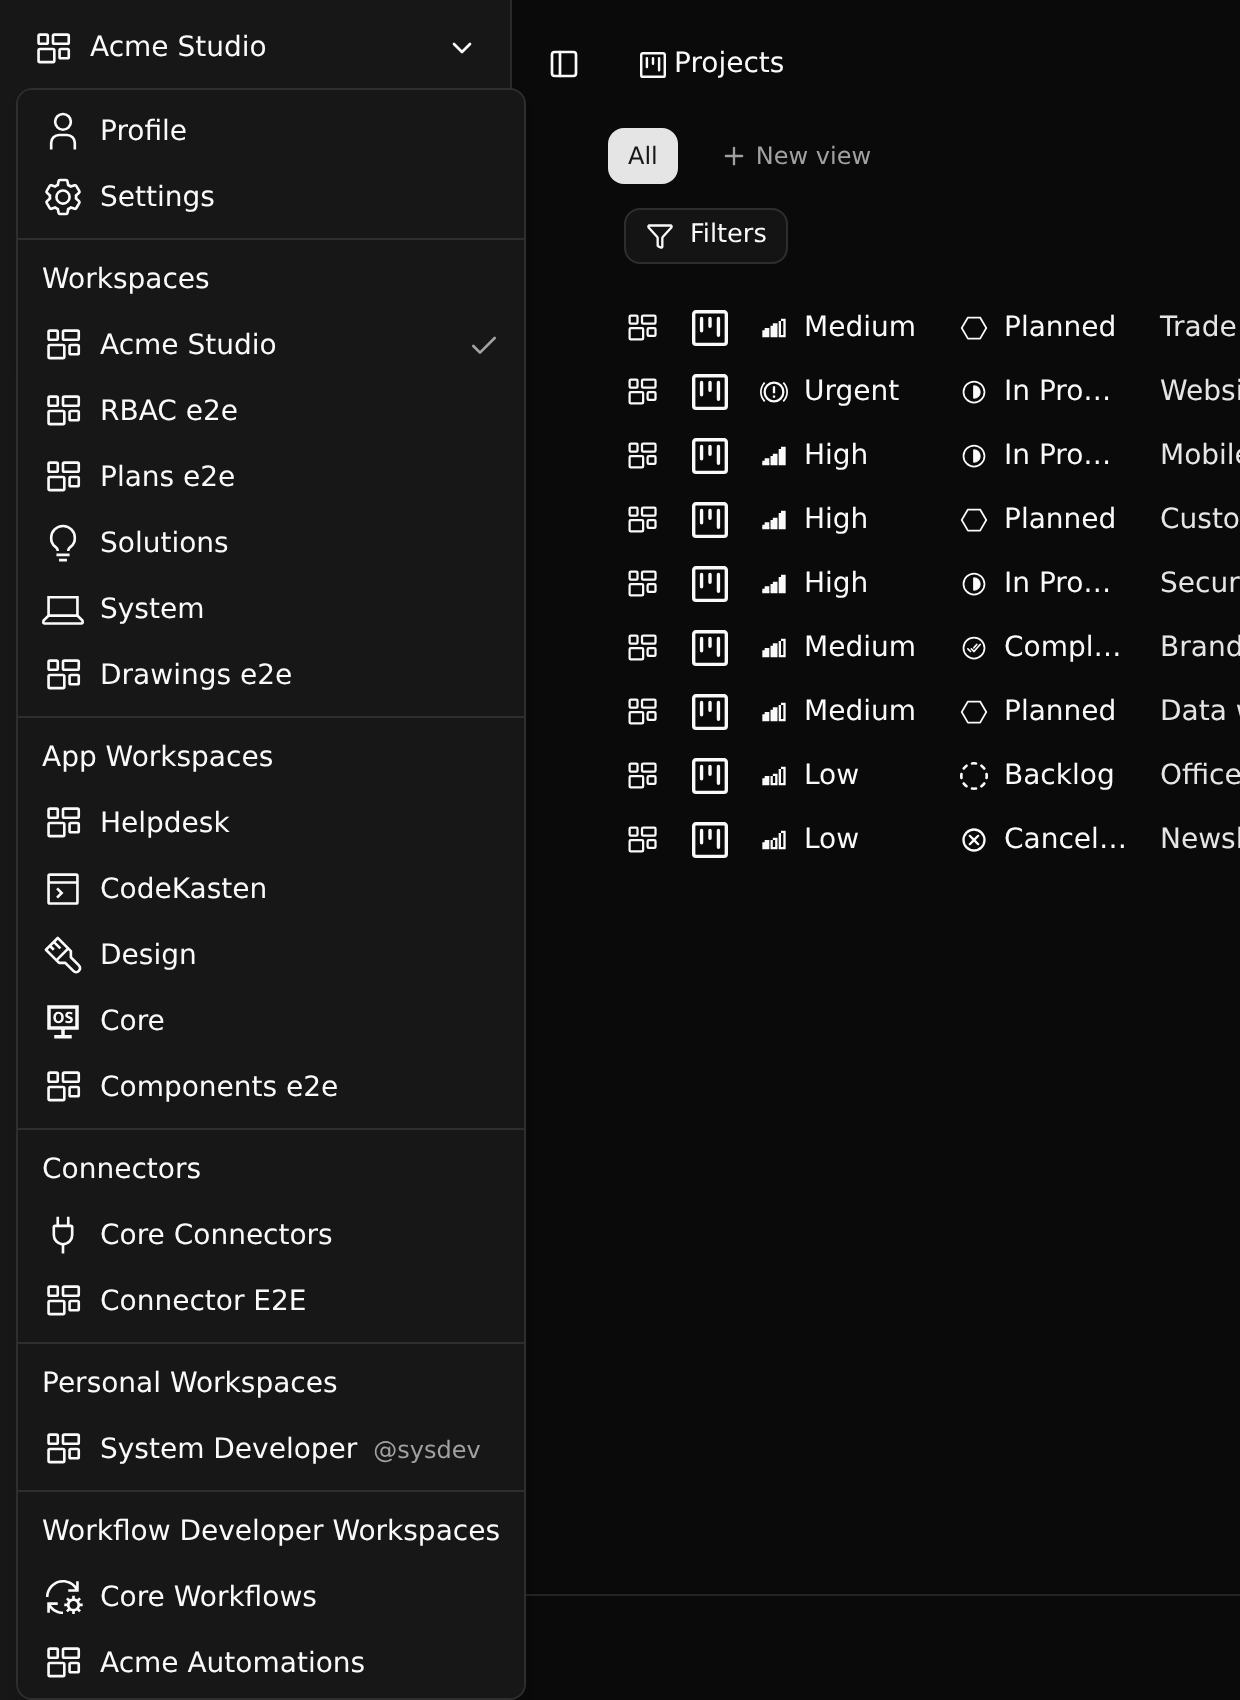
Task: Click 'In Pro…' status in Secur row
Action: coord(1057,583)
